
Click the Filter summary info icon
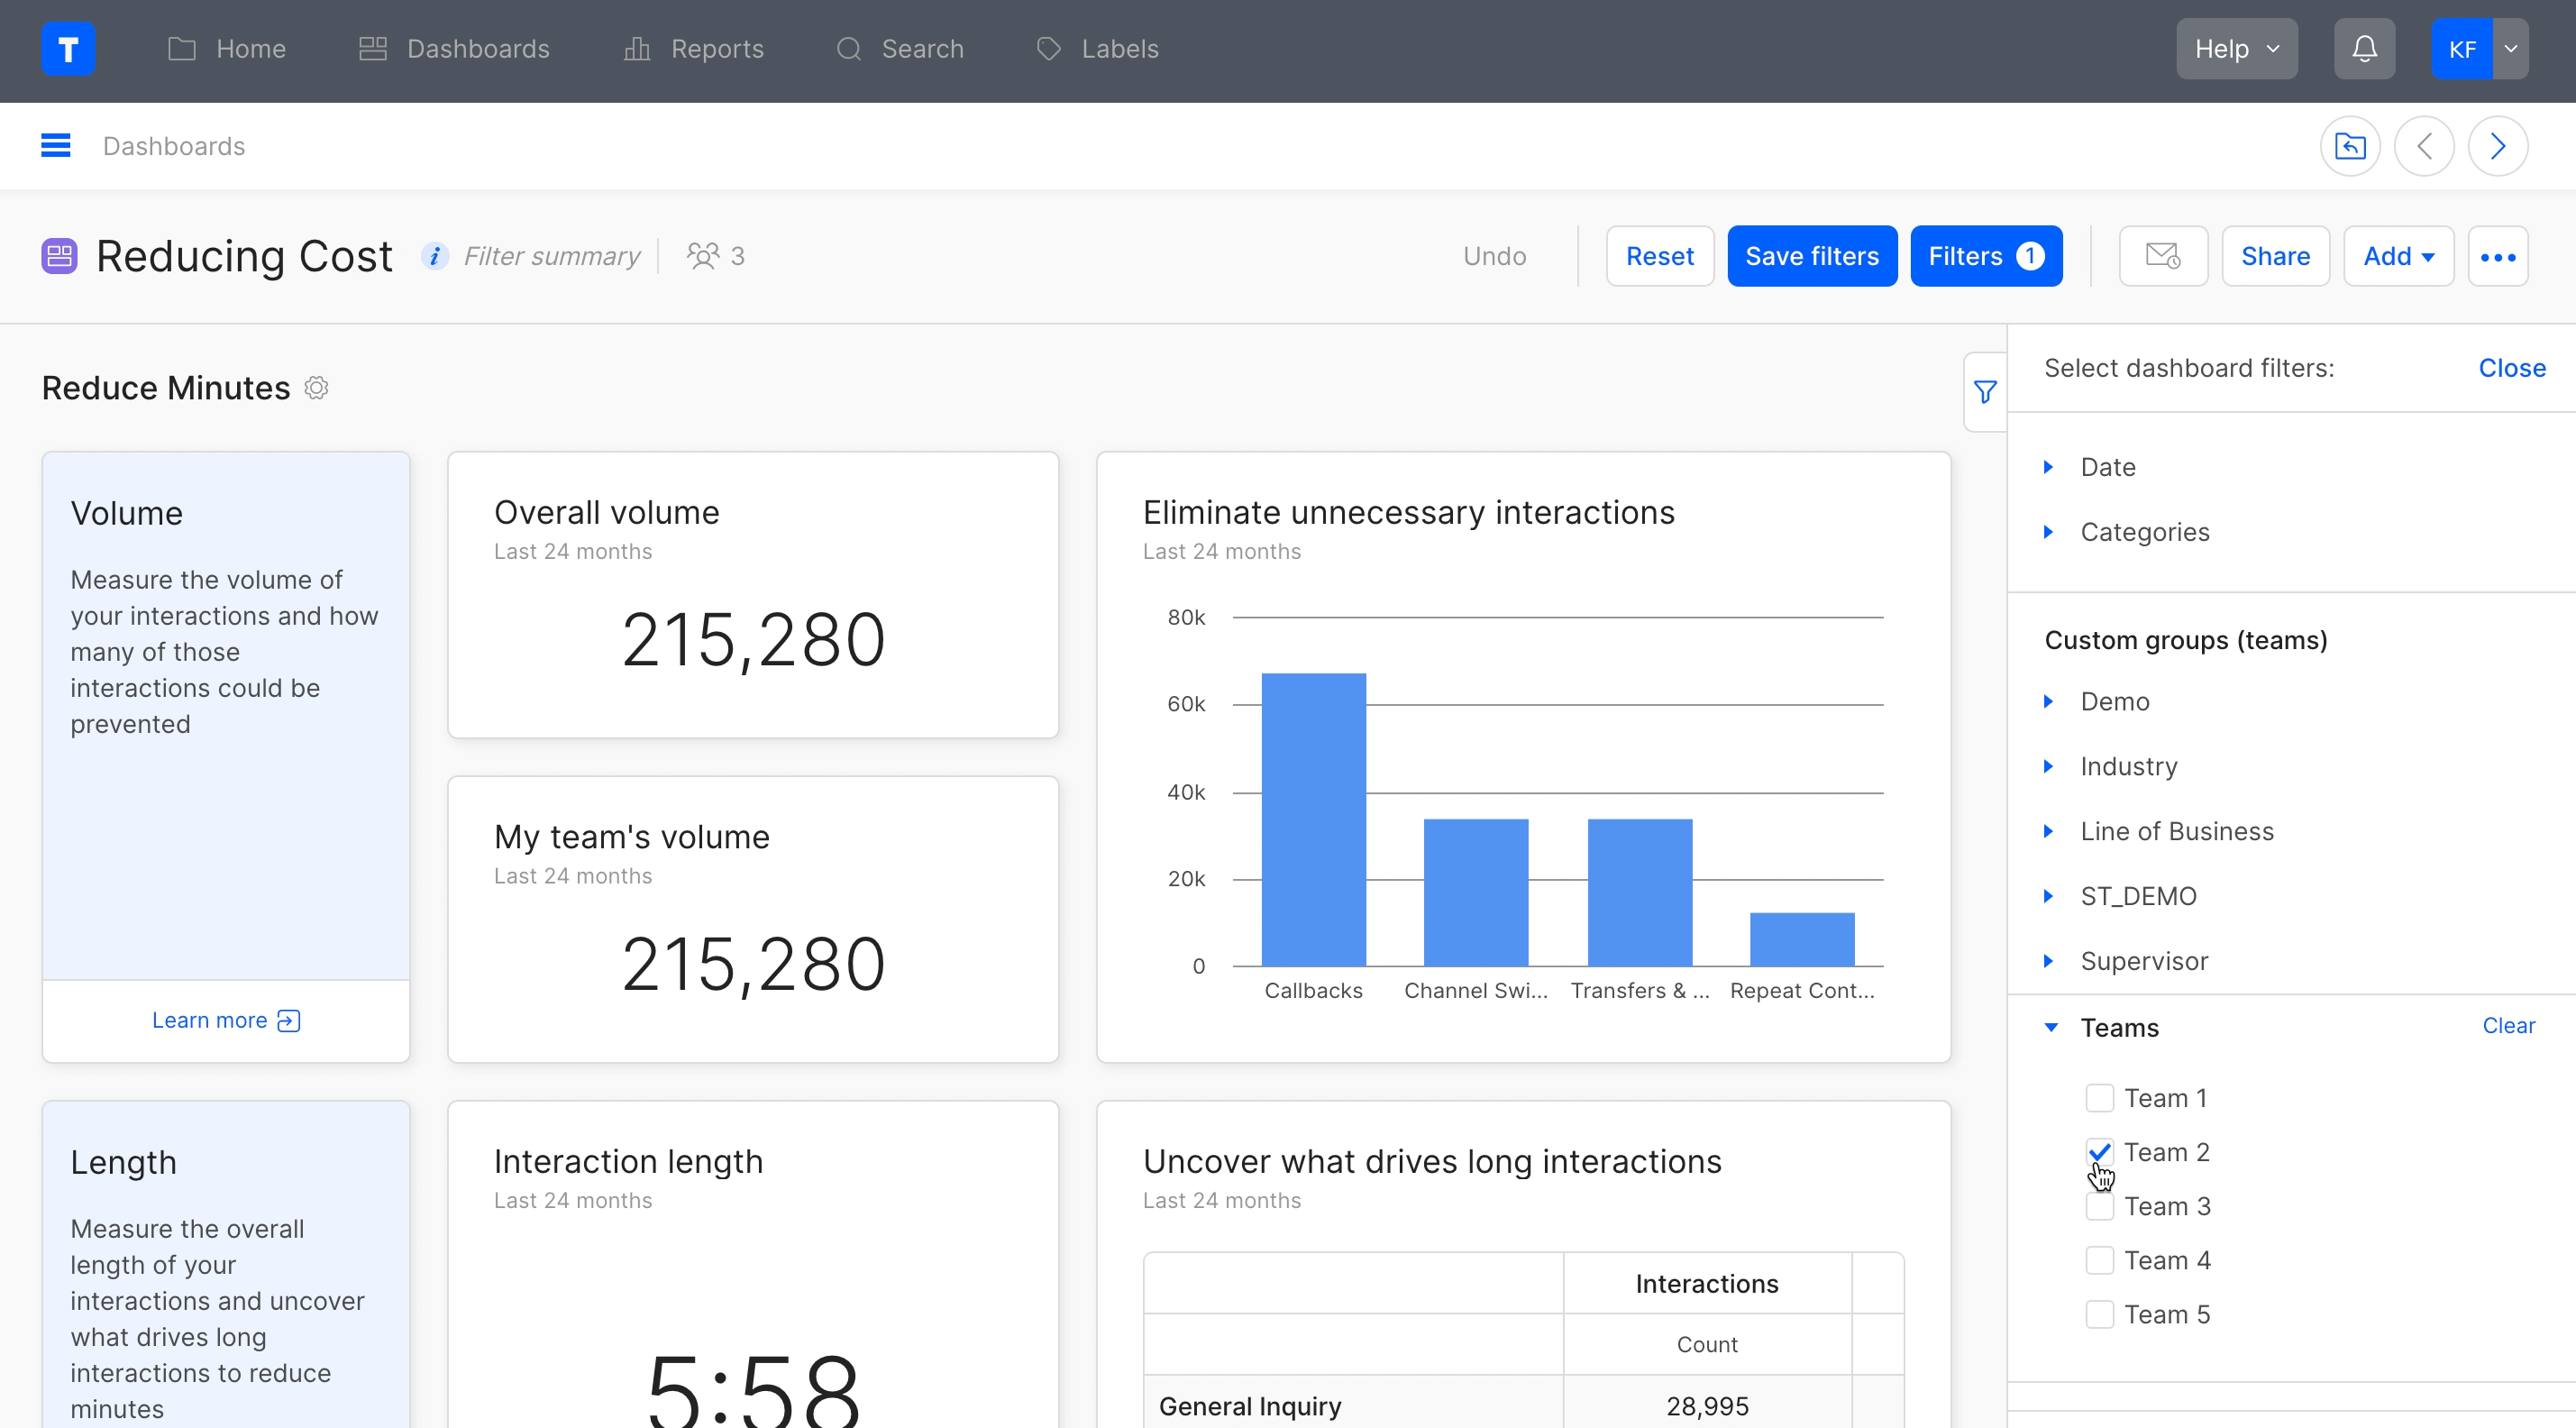[x=434, y=256]
